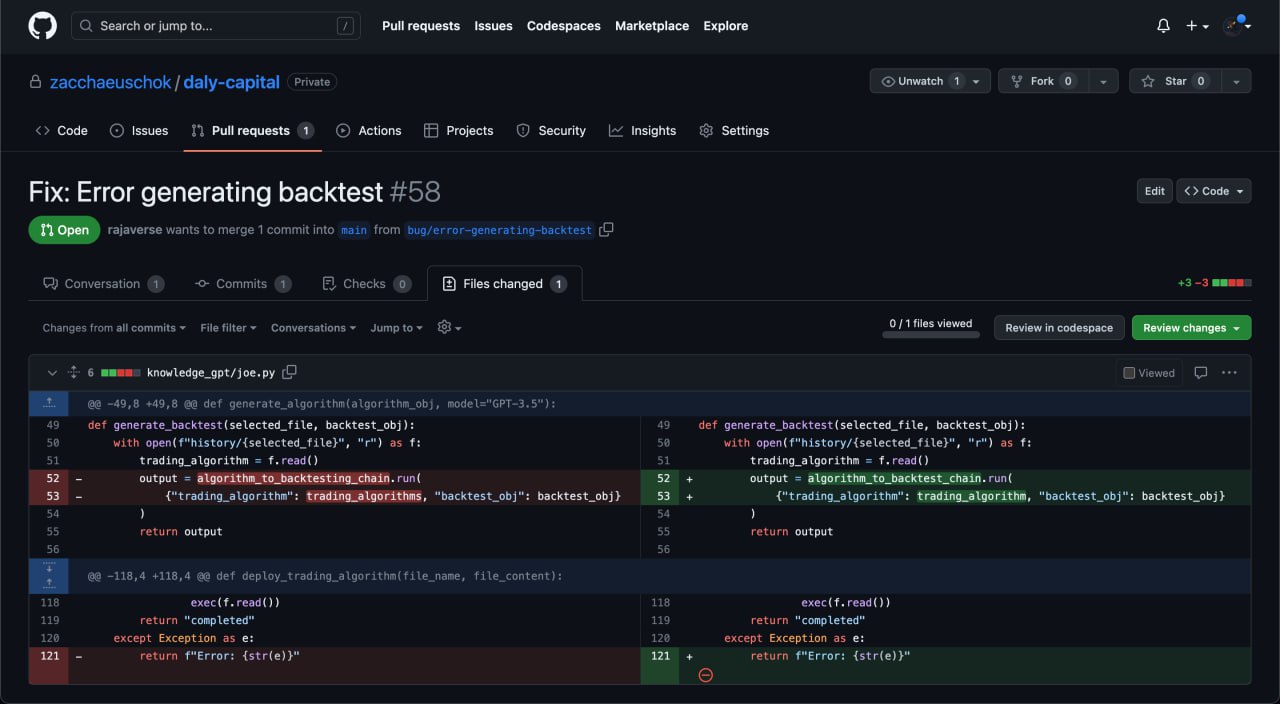Switch to Conversation tab
1280x704 pixels.
(x=103, y=284)
